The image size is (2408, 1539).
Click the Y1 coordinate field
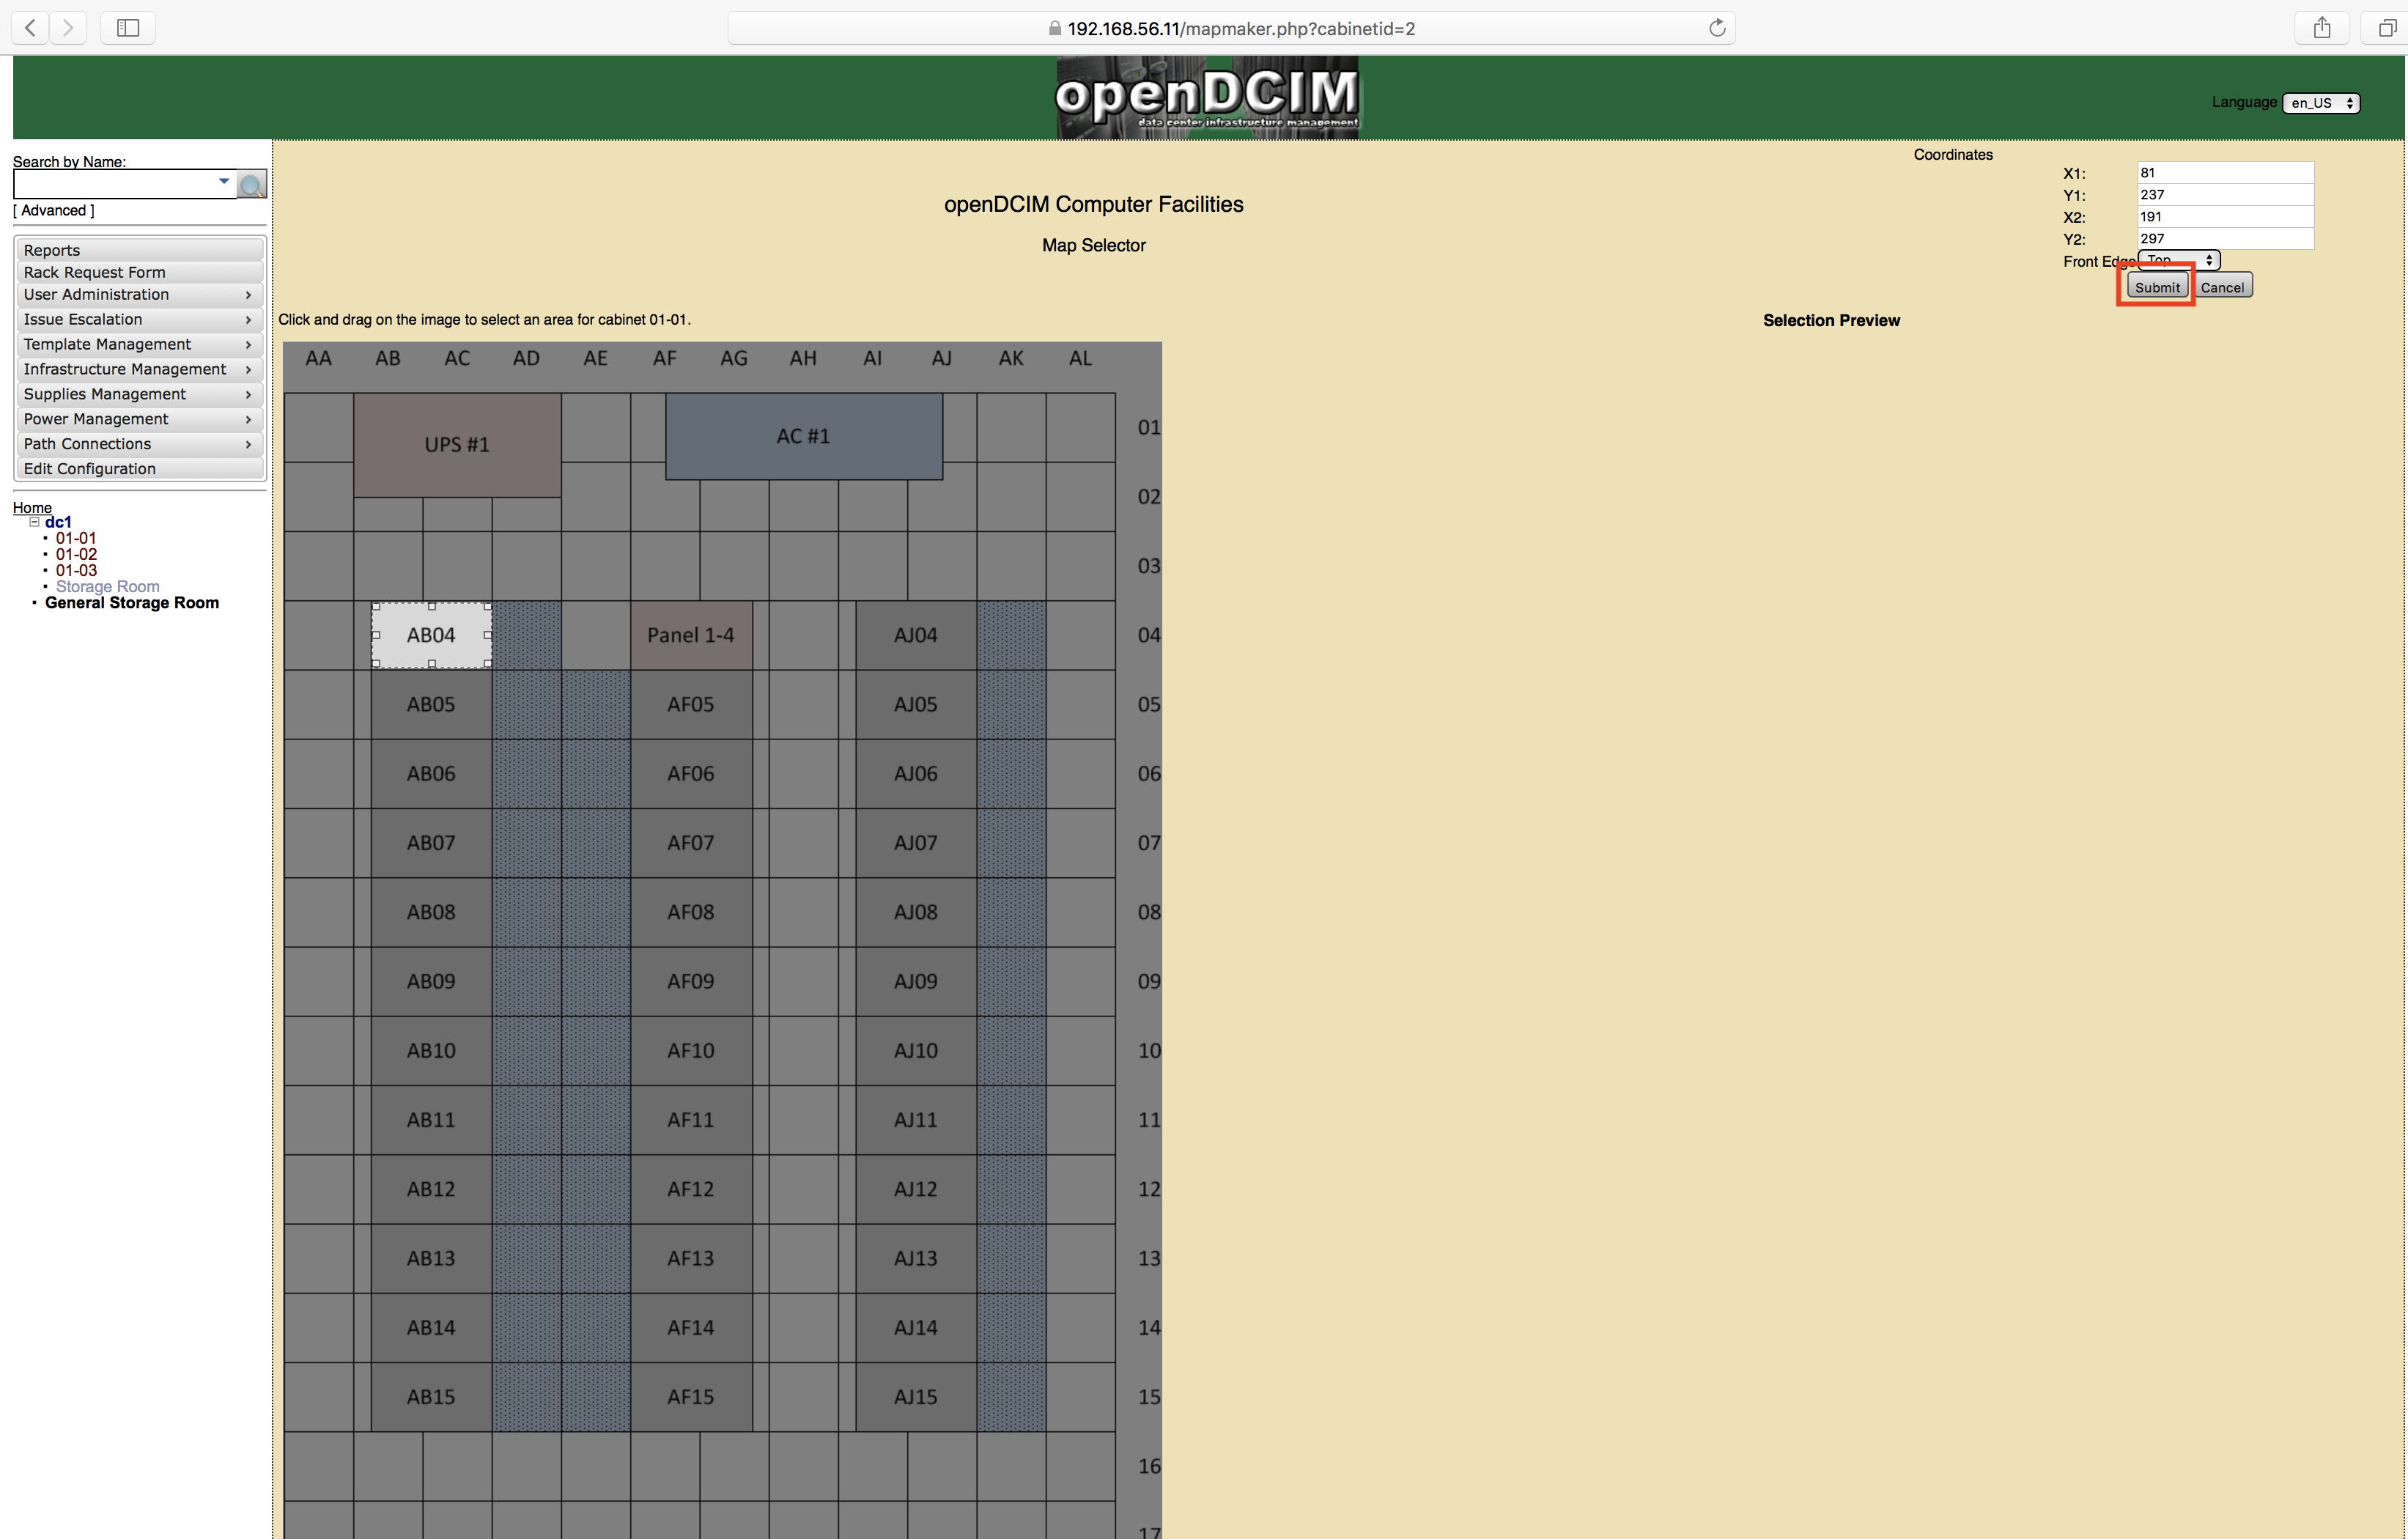tap(2225, 195)
